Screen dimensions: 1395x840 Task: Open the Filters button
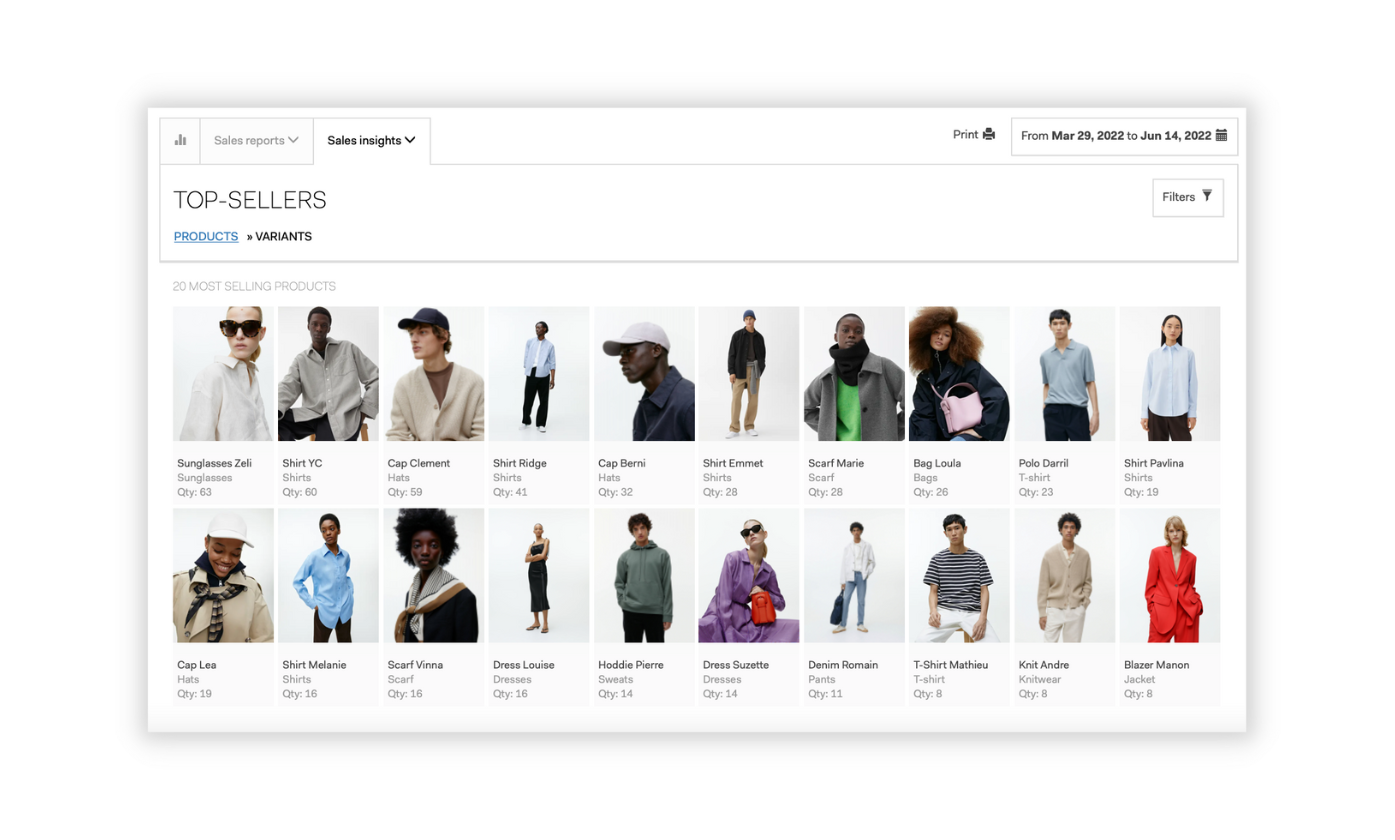click(1187, 197)
